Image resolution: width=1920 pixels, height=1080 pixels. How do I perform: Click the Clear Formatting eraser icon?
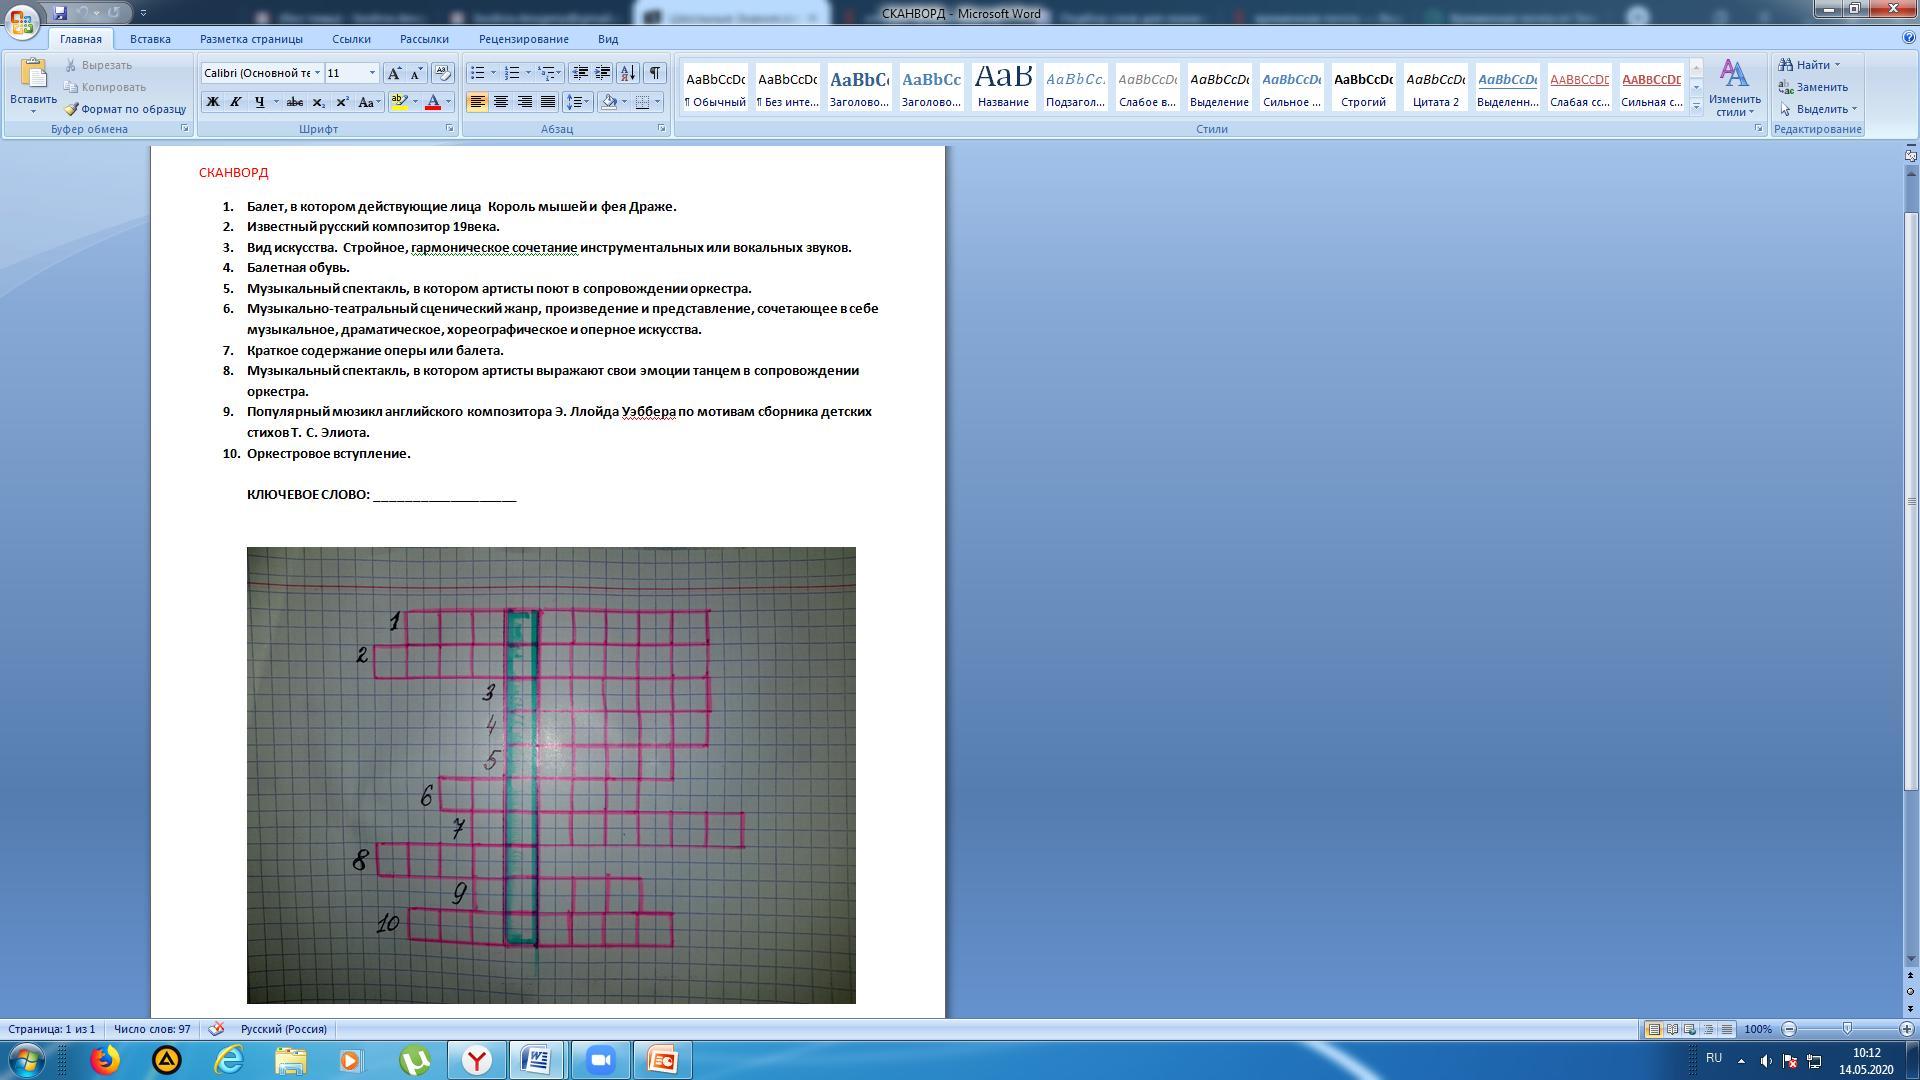[443, 73]
